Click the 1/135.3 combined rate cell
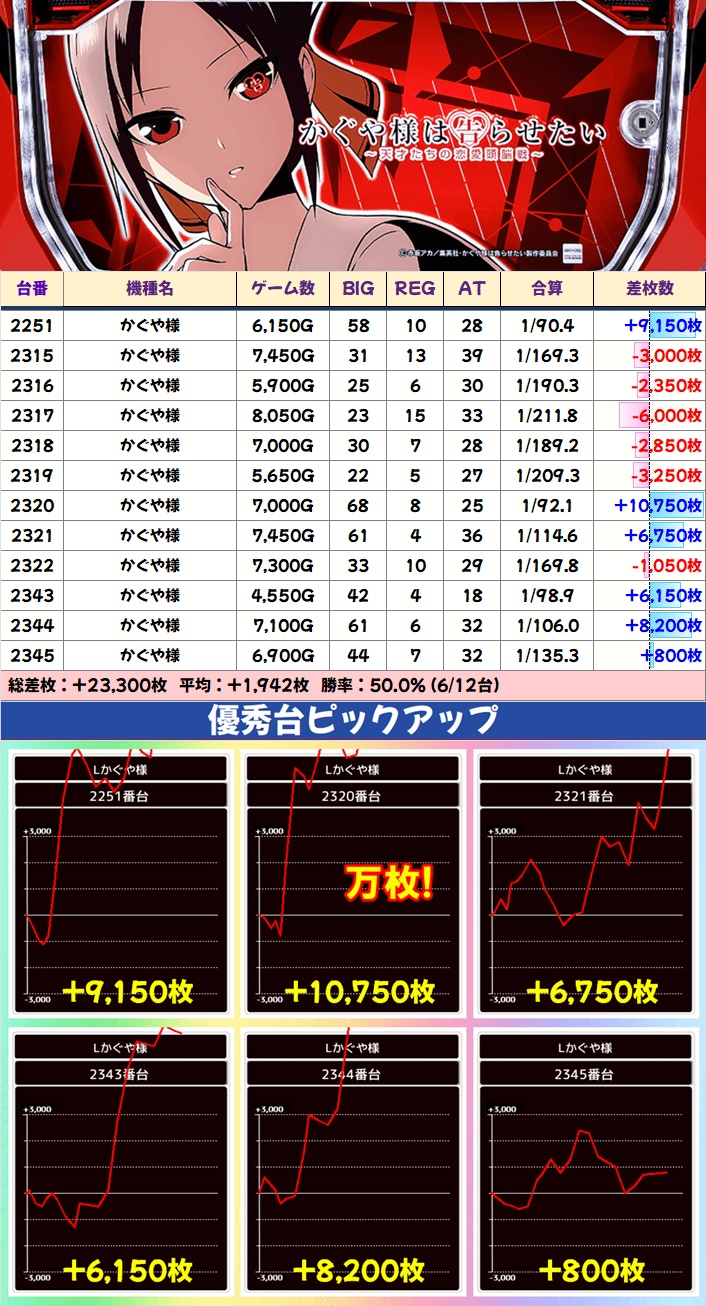Screen dimensions: 706x1306 [x=547, y=655]
